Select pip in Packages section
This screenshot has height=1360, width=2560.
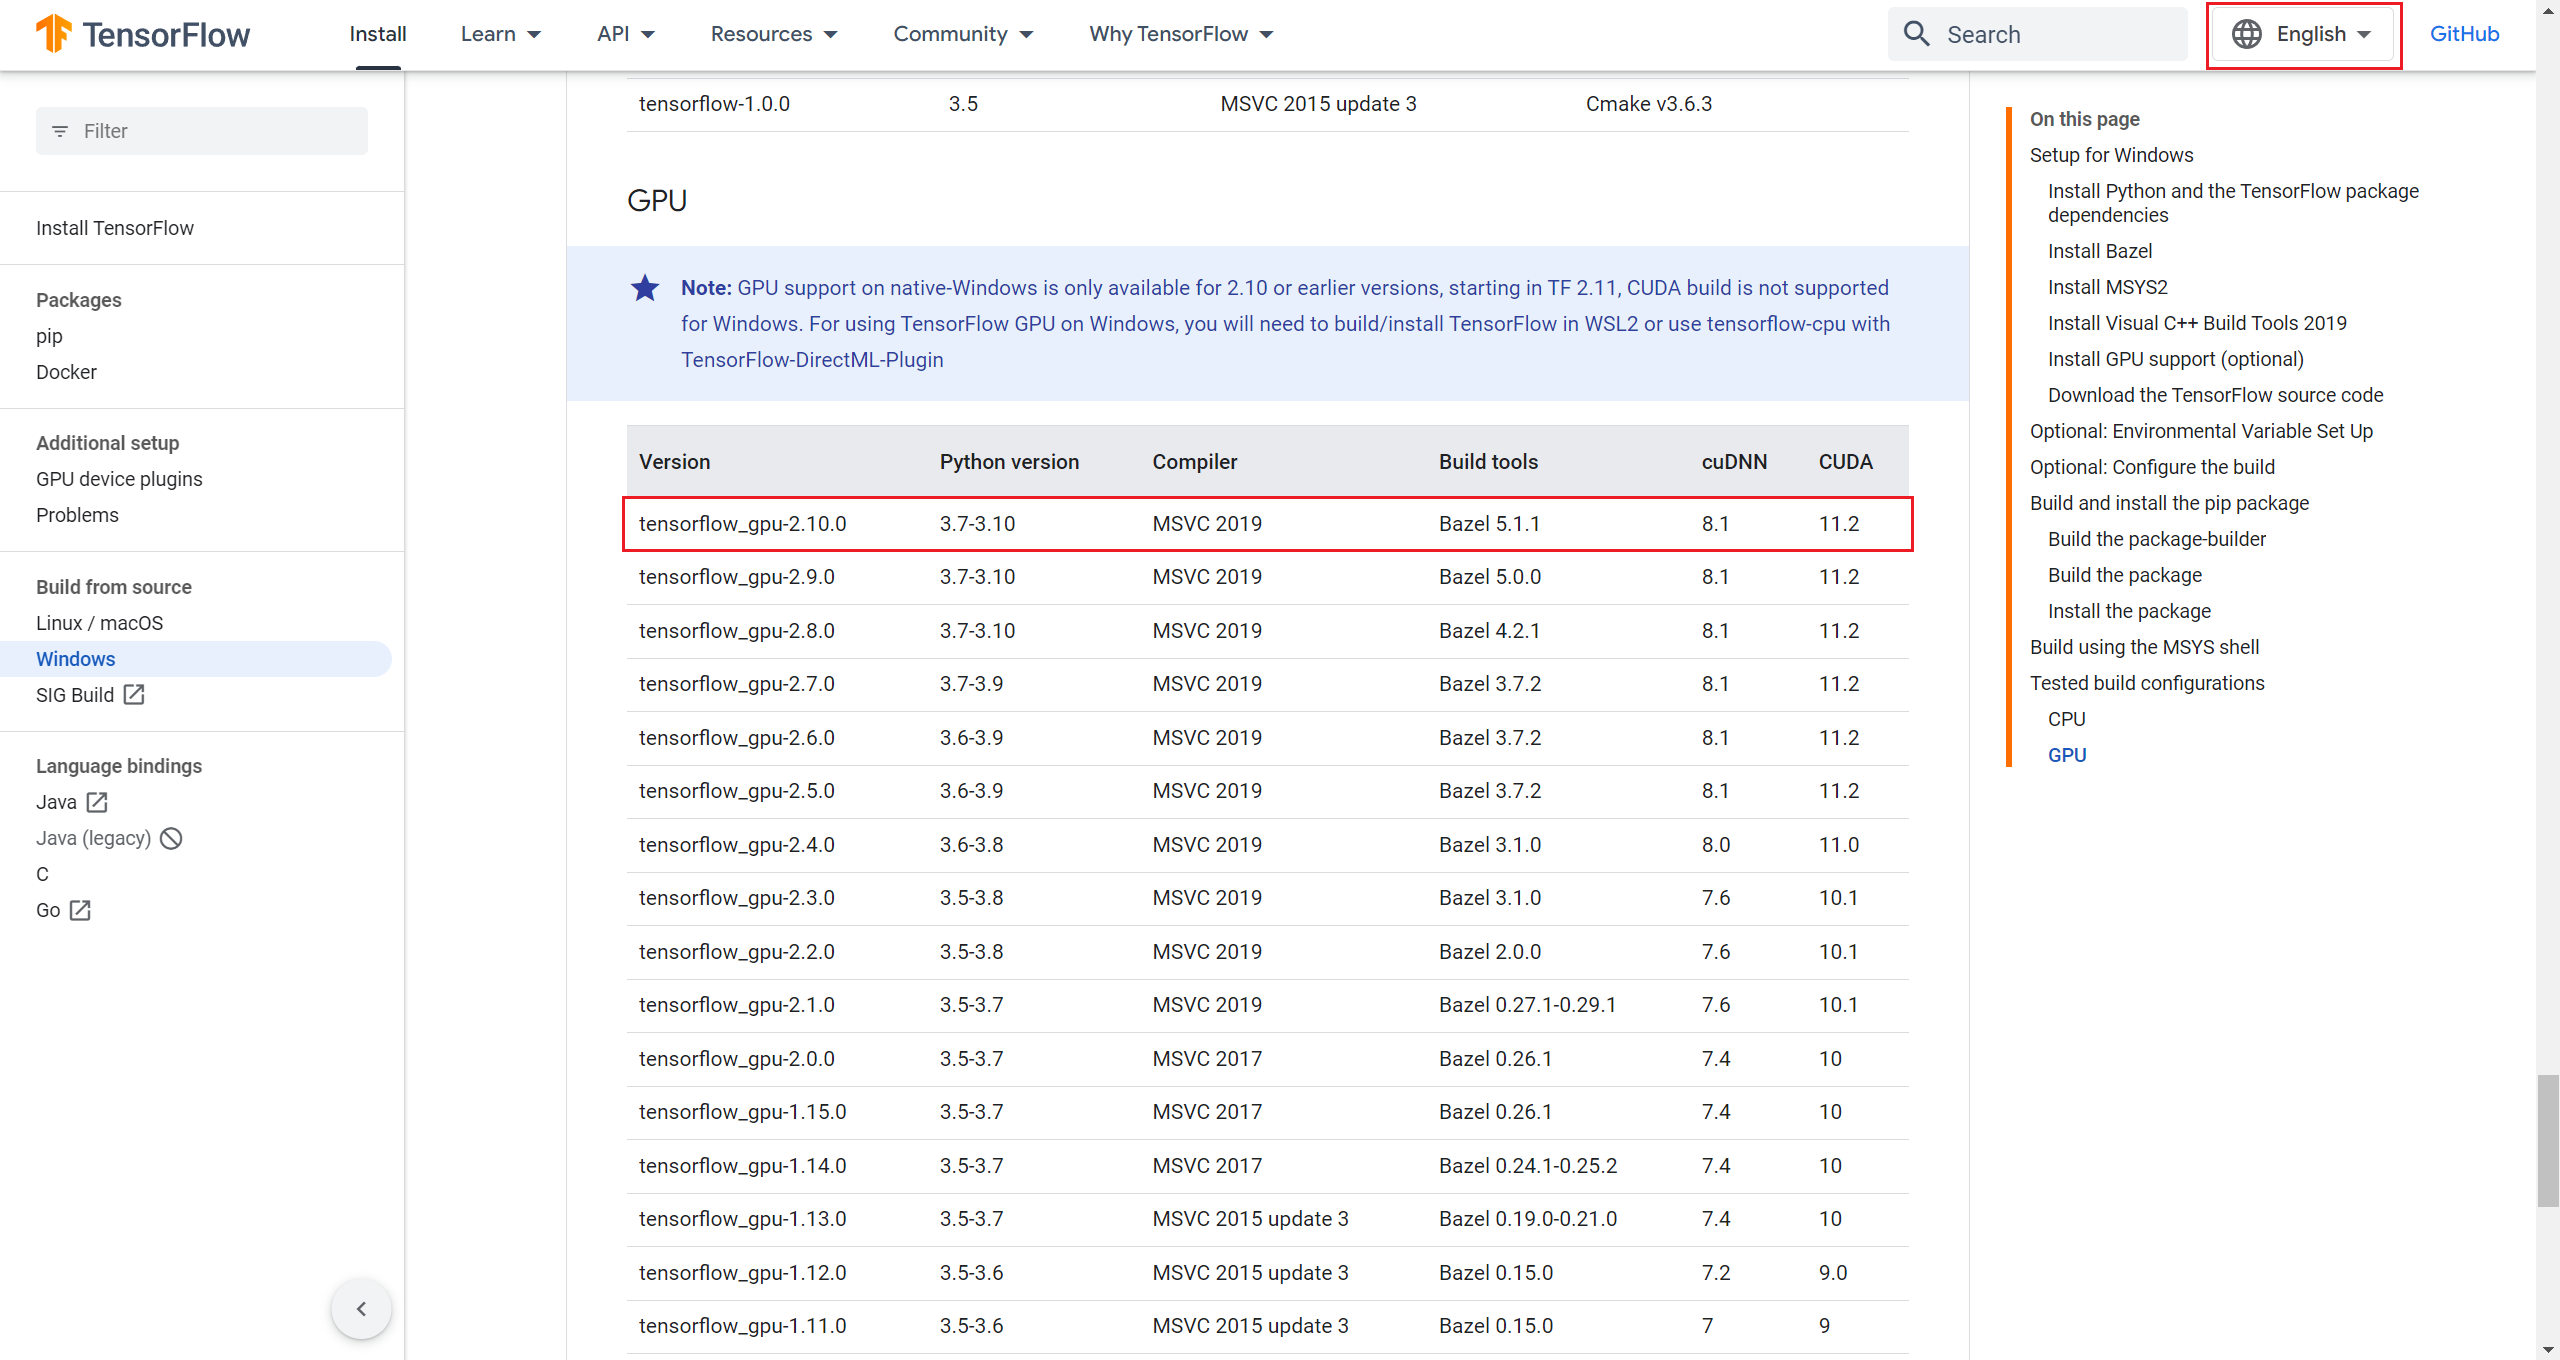pos(49,336)
